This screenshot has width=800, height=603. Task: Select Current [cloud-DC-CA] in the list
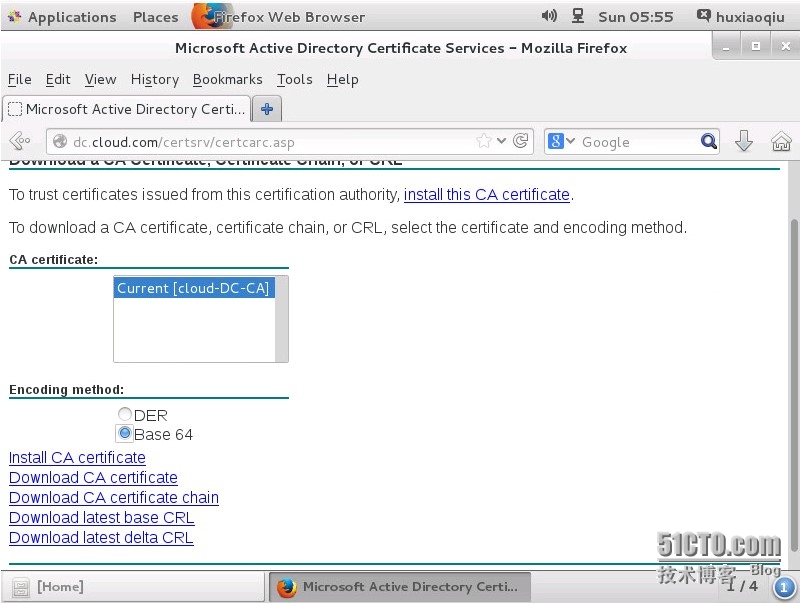tap(194, 288)
